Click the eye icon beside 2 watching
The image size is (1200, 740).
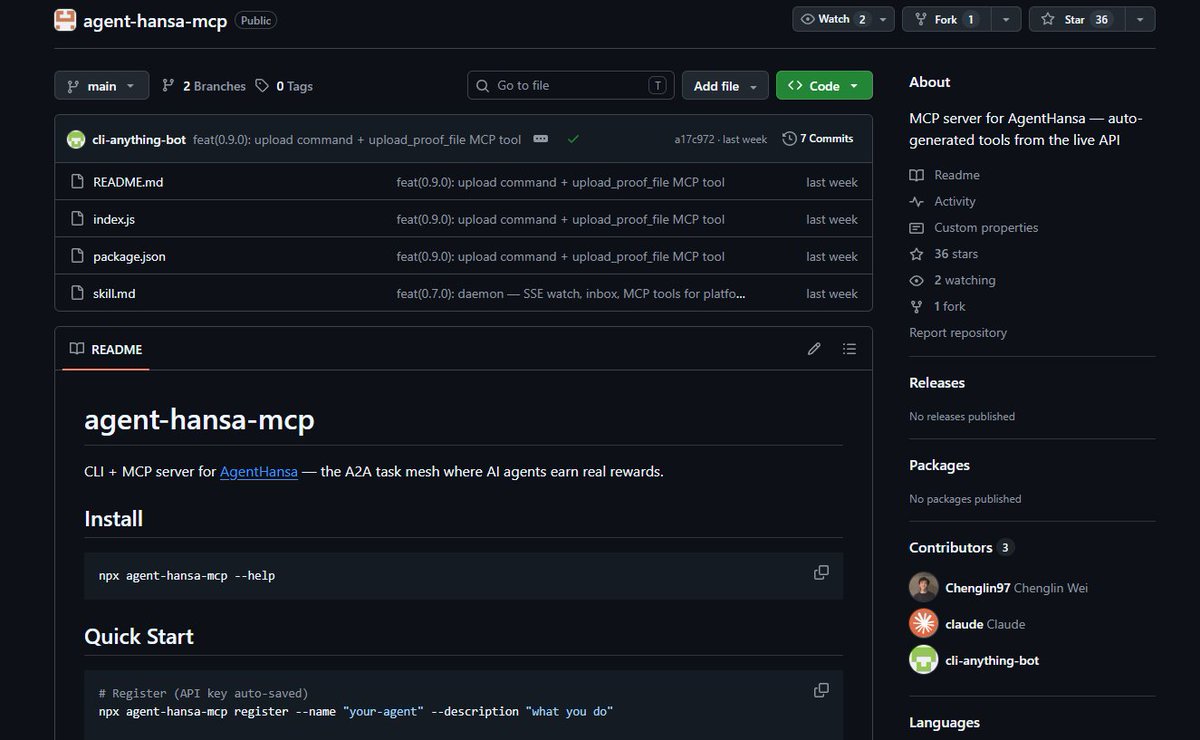point(917,280)
